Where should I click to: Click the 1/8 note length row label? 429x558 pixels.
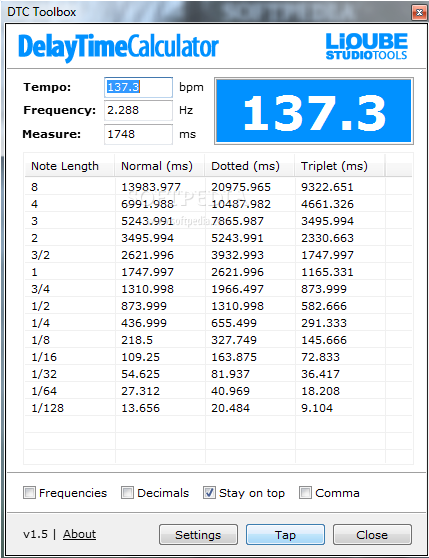[41, 340]
